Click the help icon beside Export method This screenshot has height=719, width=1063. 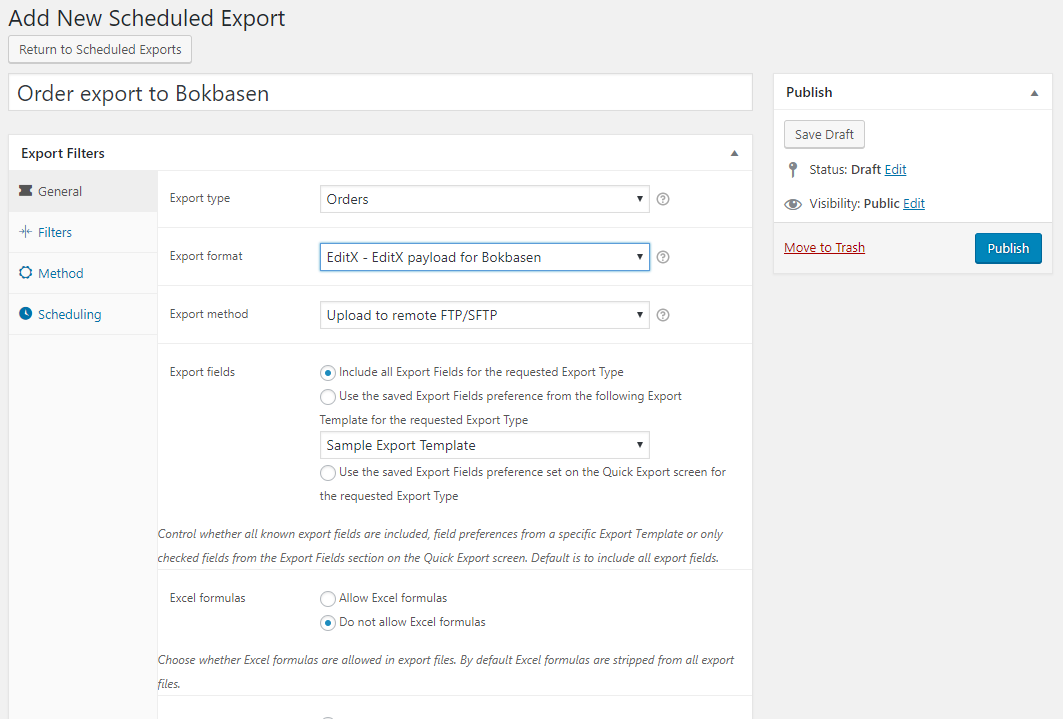(x=663, y=315)
